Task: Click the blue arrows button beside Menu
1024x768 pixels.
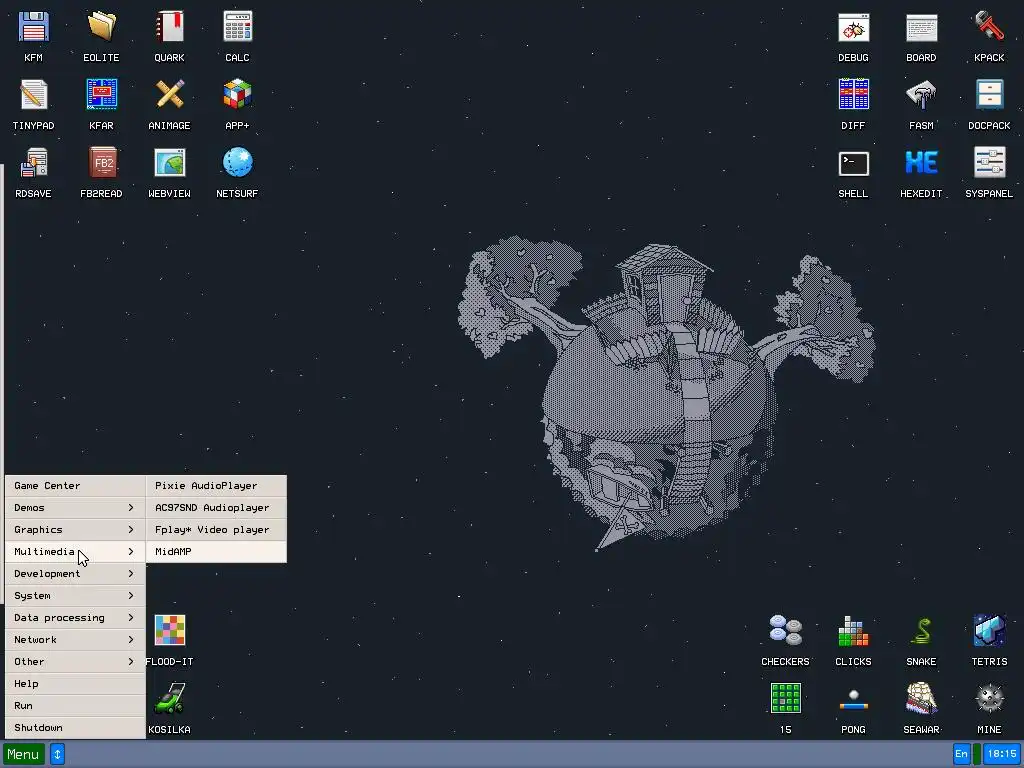Action: pyautogui.click(x=57, y=754)
